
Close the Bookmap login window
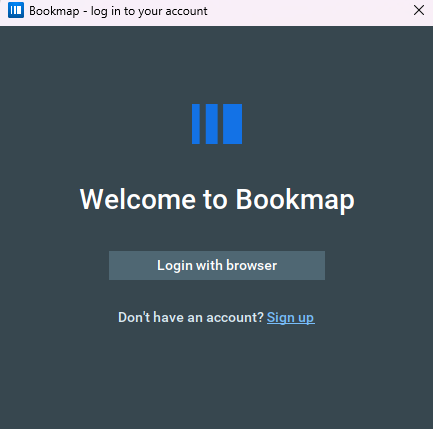419,10
